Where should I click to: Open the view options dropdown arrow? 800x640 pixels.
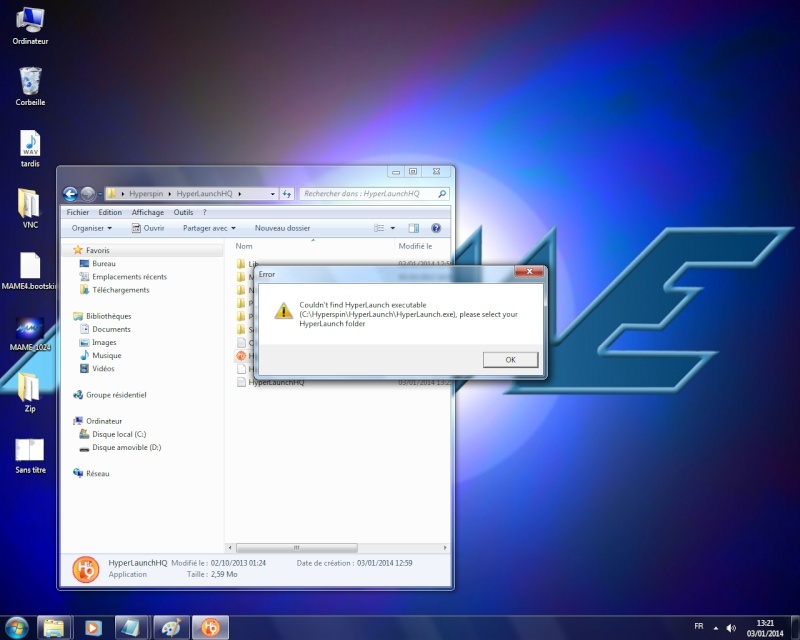pos(393,228)
